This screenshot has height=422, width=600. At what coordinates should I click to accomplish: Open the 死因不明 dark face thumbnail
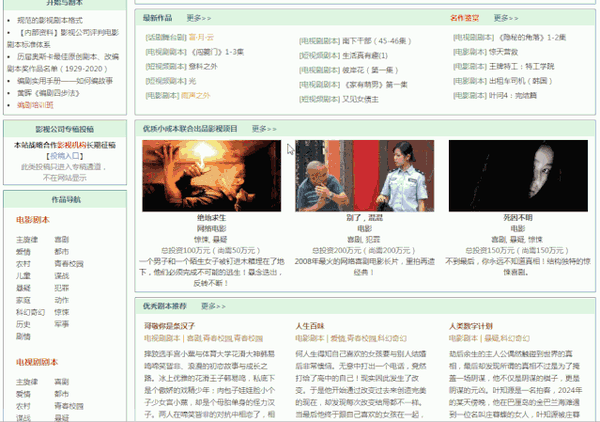click(x=518, y=176)
